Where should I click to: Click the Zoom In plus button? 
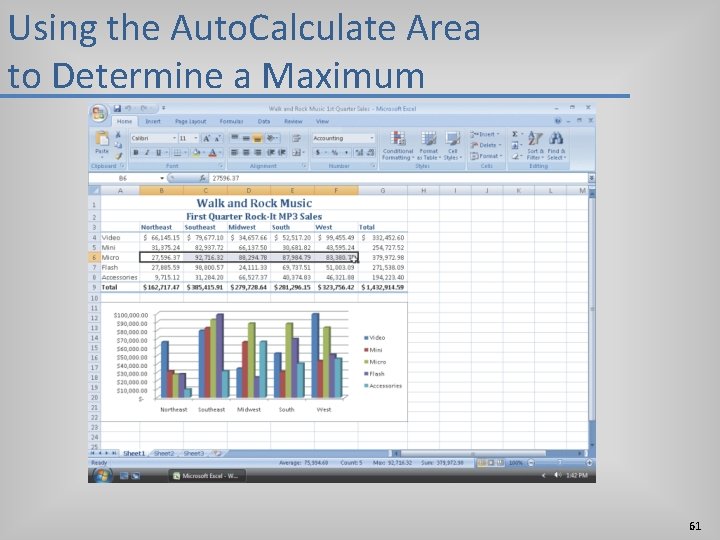pos(589,463)
